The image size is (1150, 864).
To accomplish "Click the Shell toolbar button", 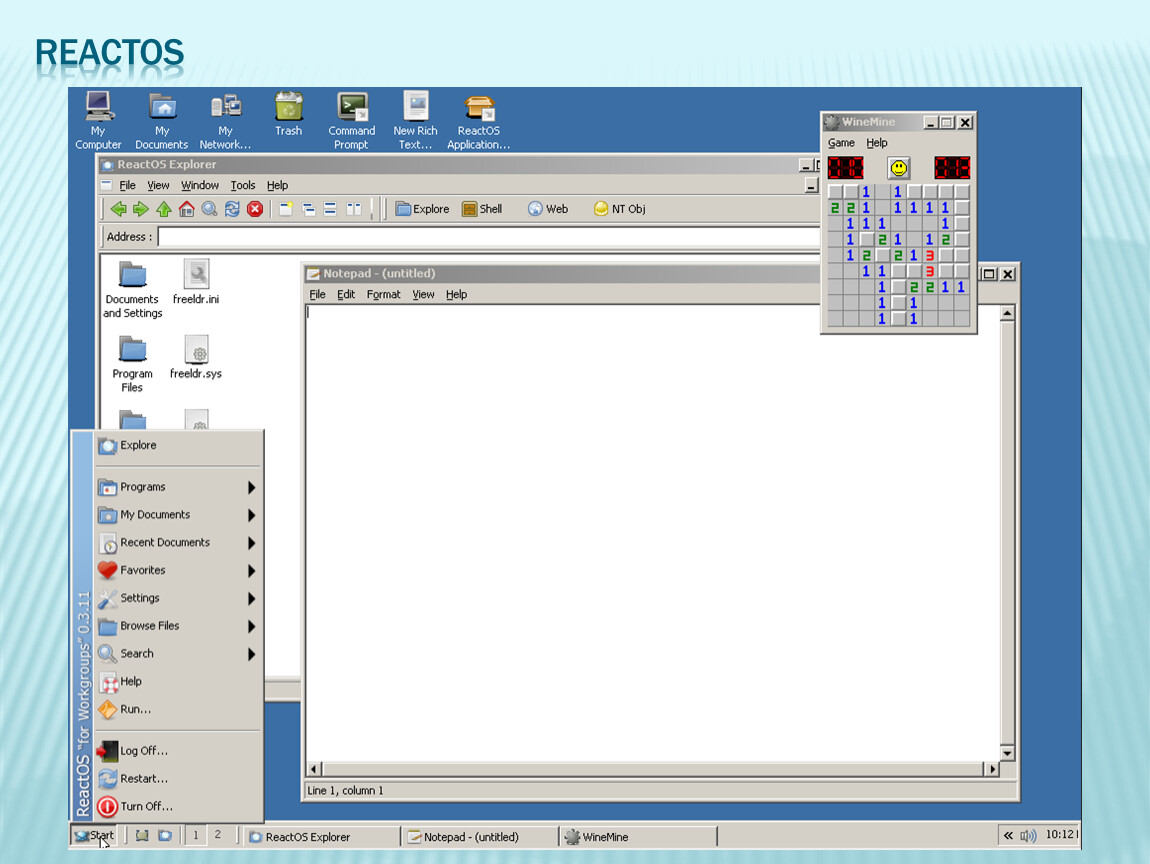I will point(482,209).
